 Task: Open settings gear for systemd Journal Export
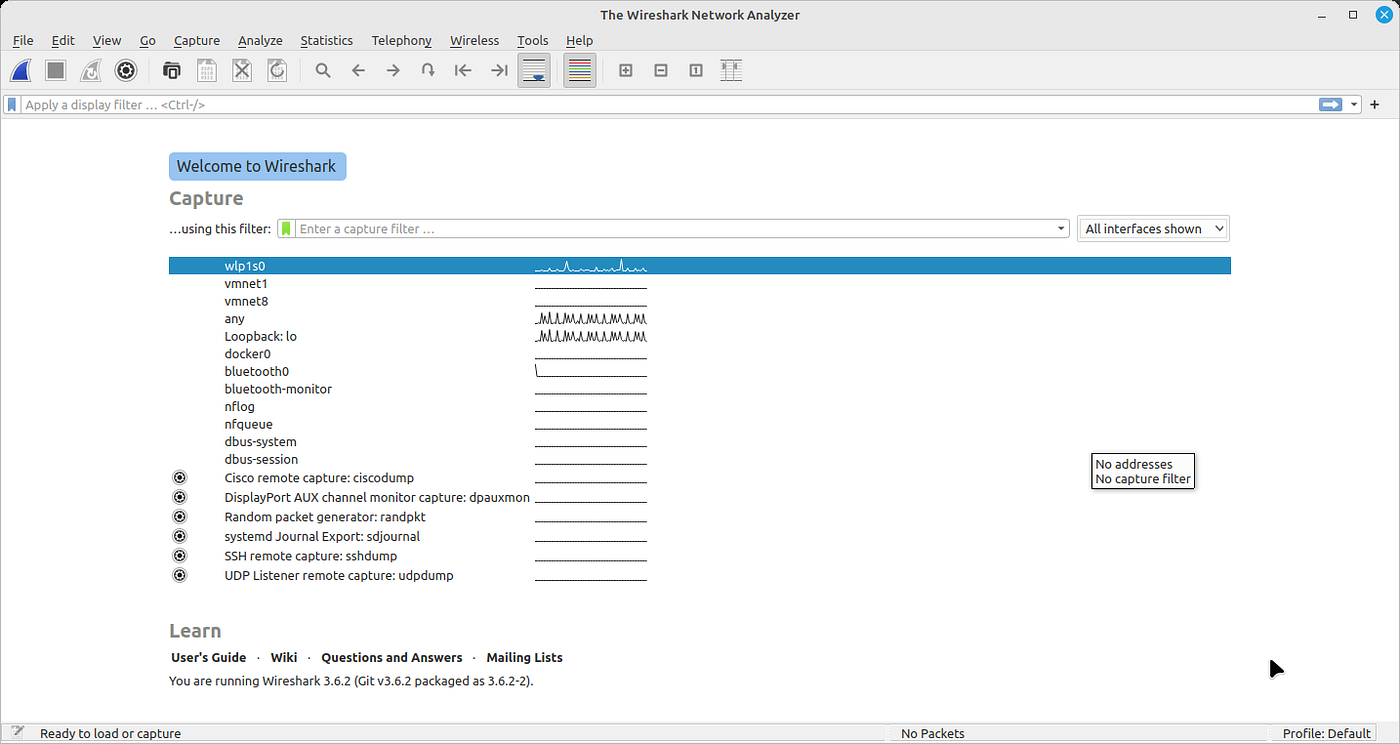pos(179,536)
